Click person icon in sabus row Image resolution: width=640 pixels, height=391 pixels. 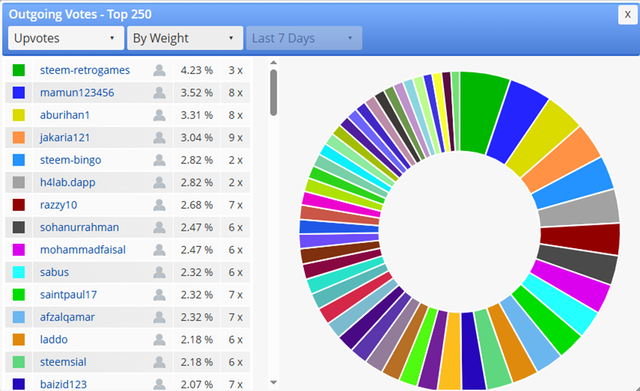click(159, 272)
